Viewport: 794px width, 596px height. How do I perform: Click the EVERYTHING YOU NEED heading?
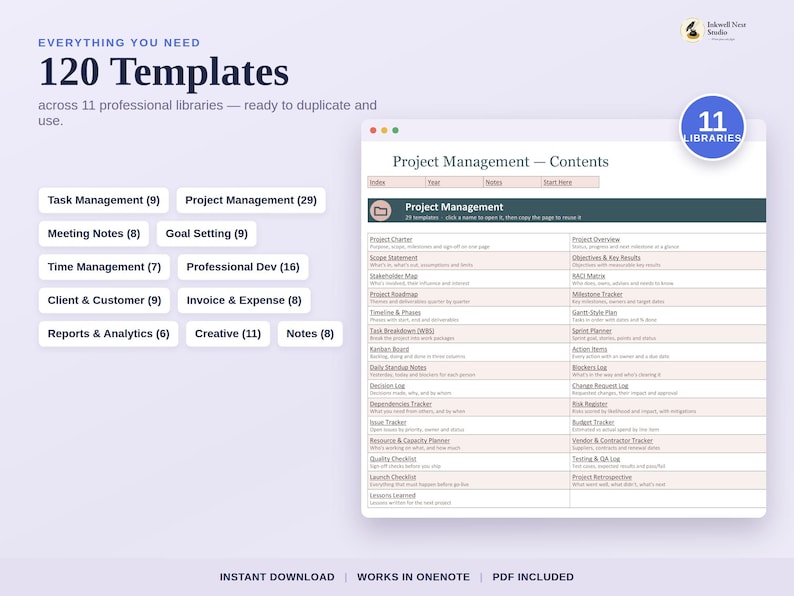pyautogui.click(x=119, y=43)
